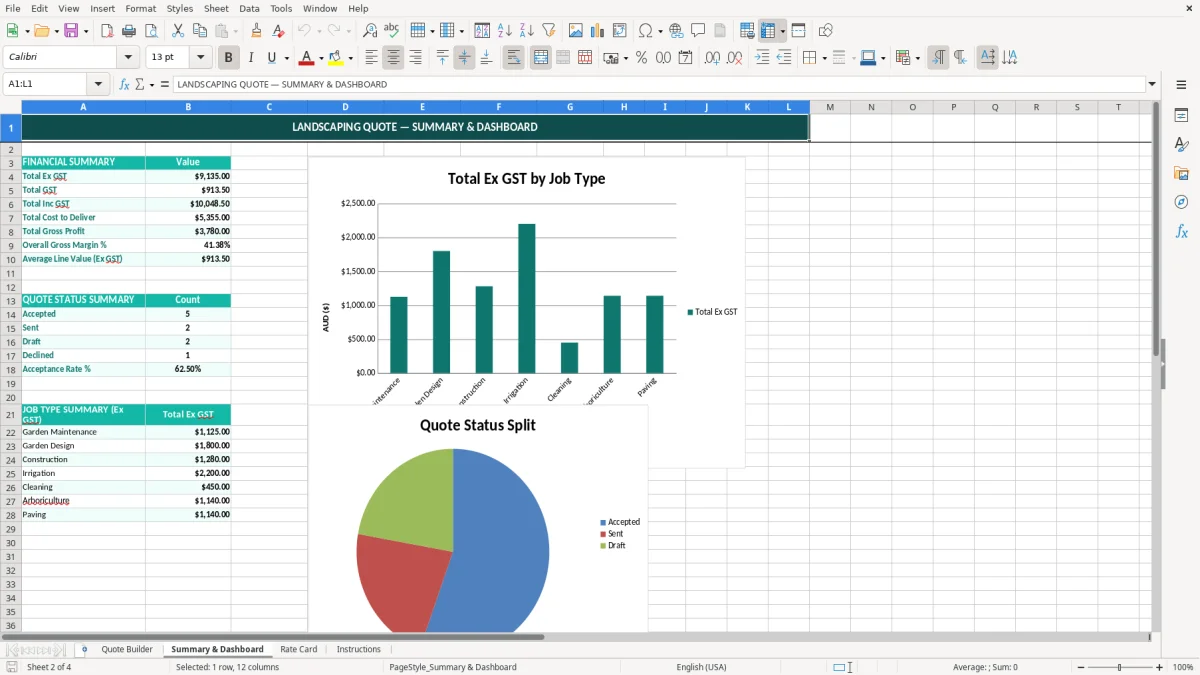1200x675 pixels.
Task: Insert hyperlink
Action: pyautogui.click(x=676, y=31)
